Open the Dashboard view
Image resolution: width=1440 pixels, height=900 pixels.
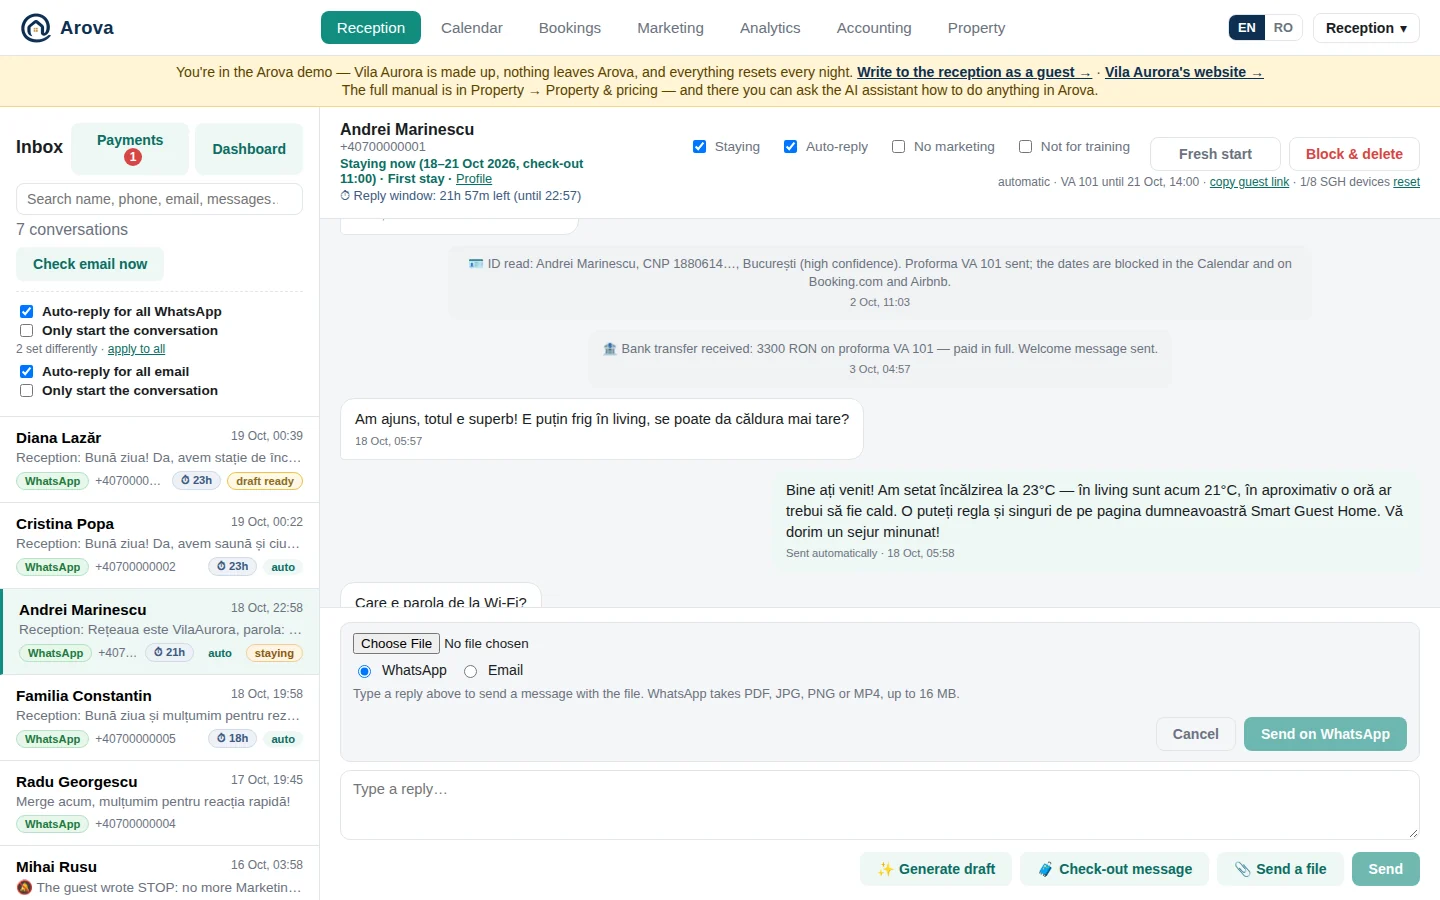click(249, 149)
